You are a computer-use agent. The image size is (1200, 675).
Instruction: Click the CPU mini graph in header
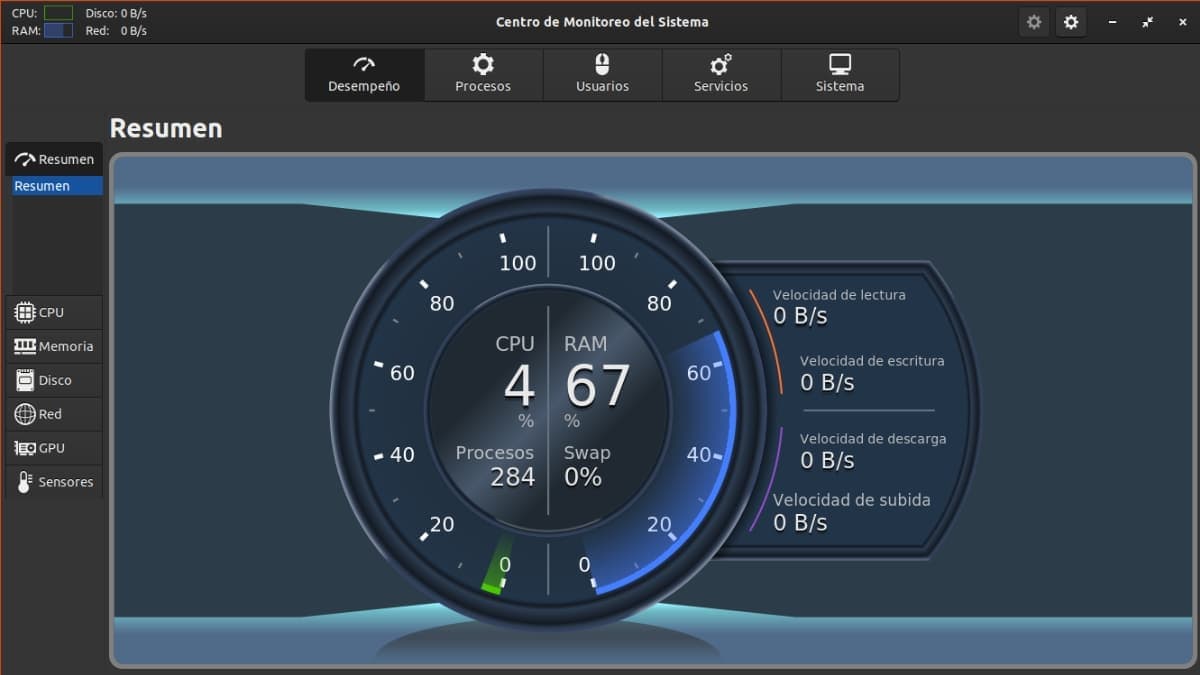click(58, 13)
